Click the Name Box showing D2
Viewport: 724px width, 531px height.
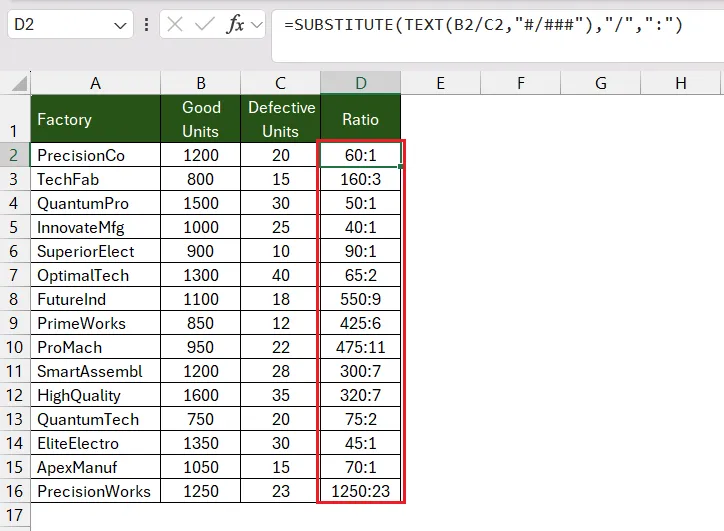(x=70, y=24)
